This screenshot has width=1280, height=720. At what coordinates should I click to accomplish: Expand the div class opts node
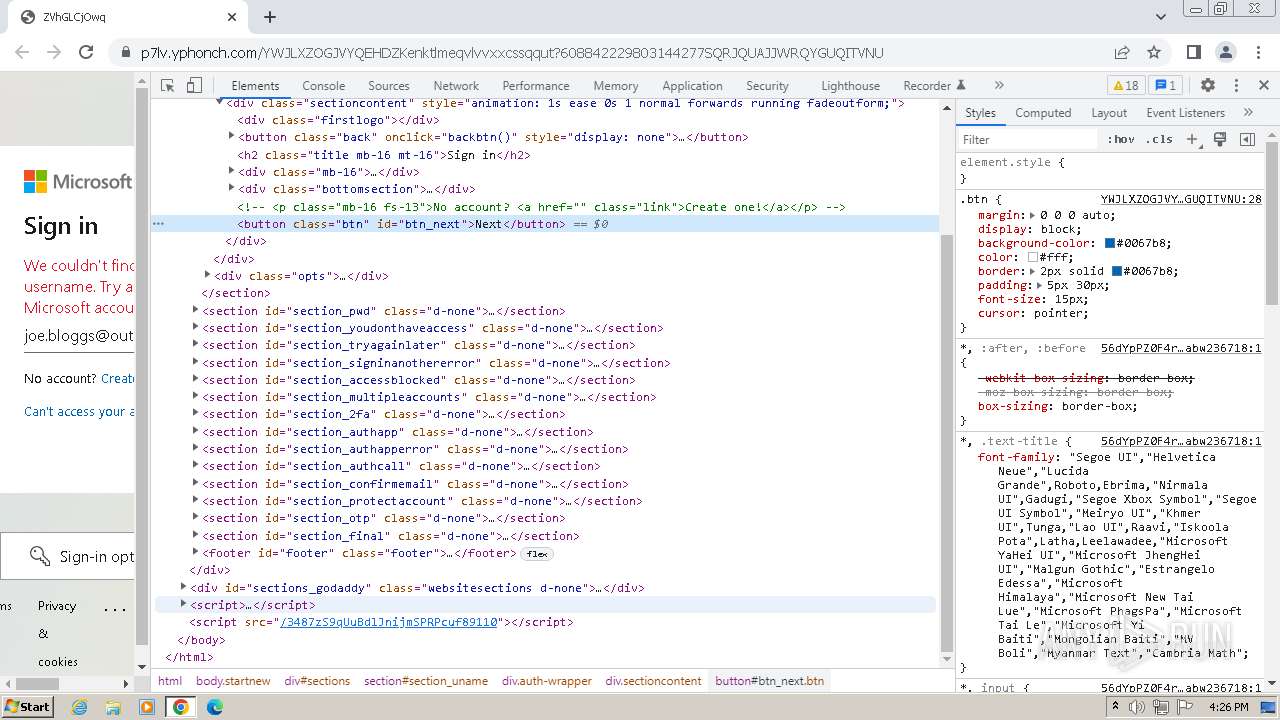click(x=207, y=275)
